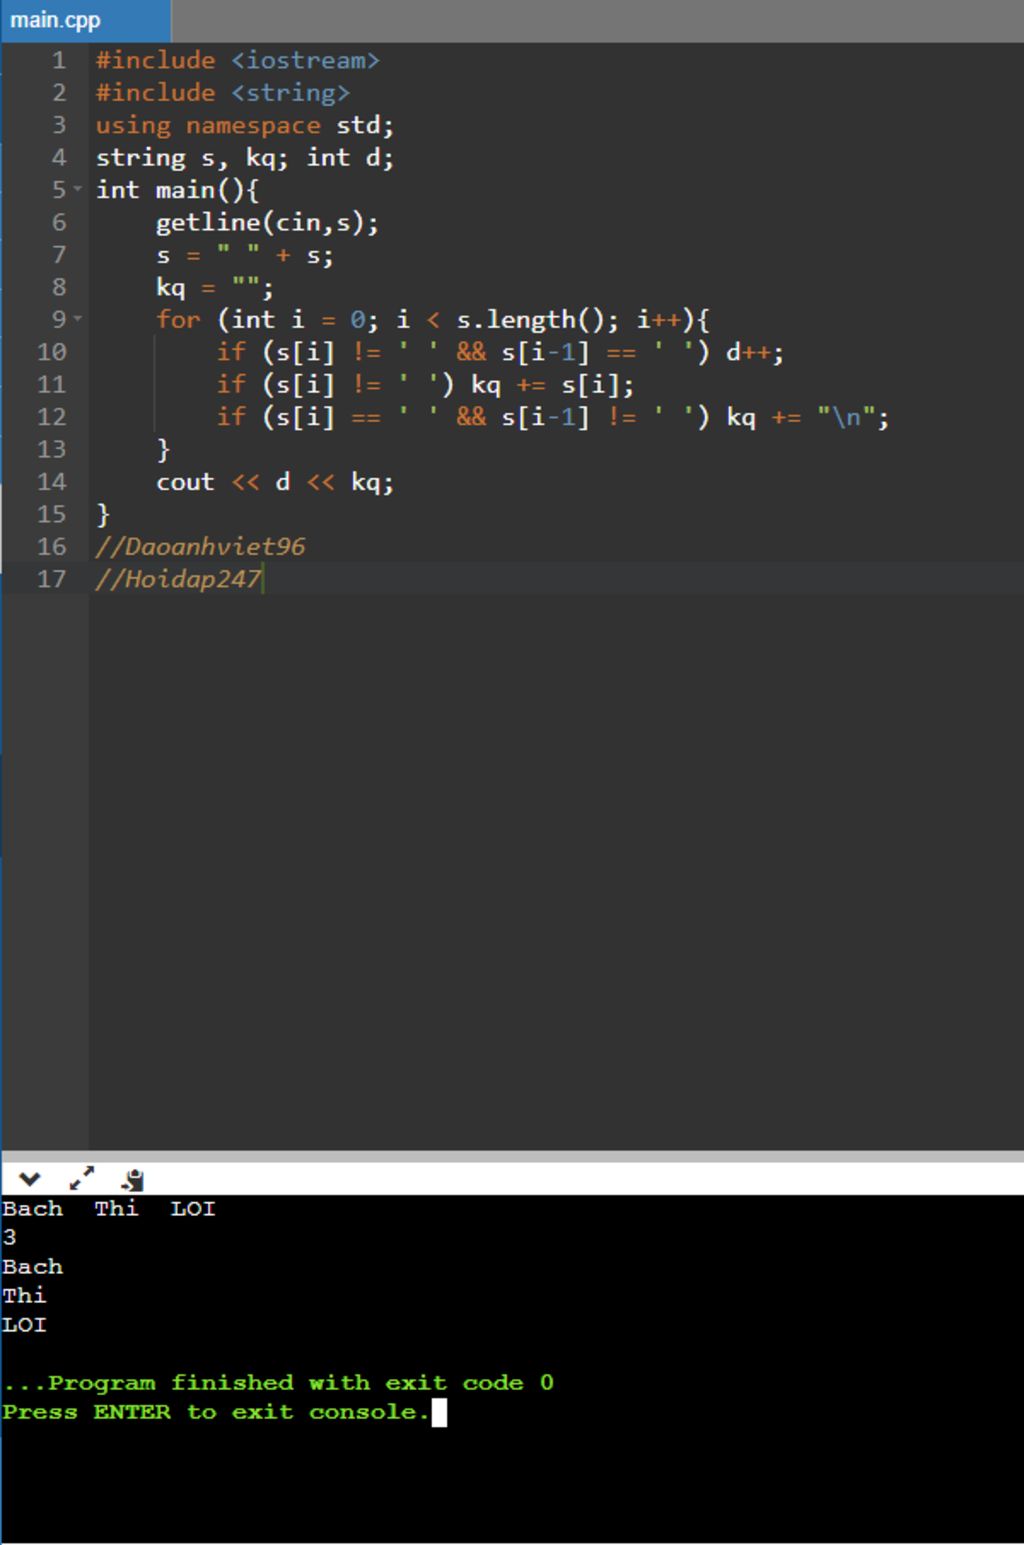This screenshot has width=1024, height=1545.
Task: Click on 'kq += s[i];' in line 11
Action: 553,385
